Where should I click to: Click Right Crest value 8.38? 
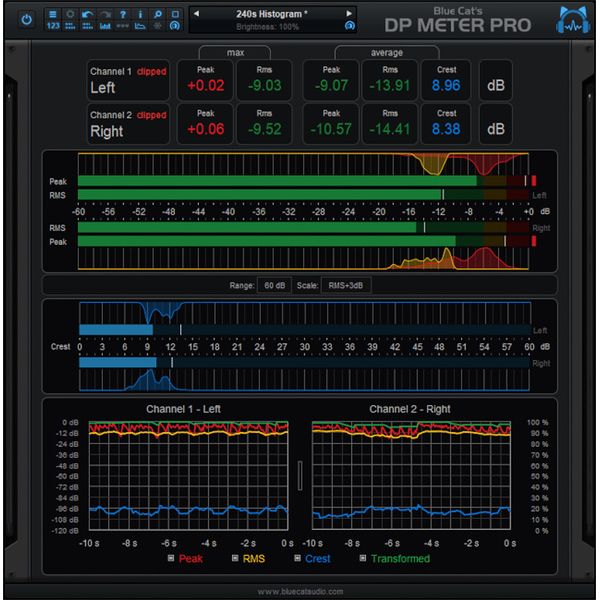coord(446,129)
